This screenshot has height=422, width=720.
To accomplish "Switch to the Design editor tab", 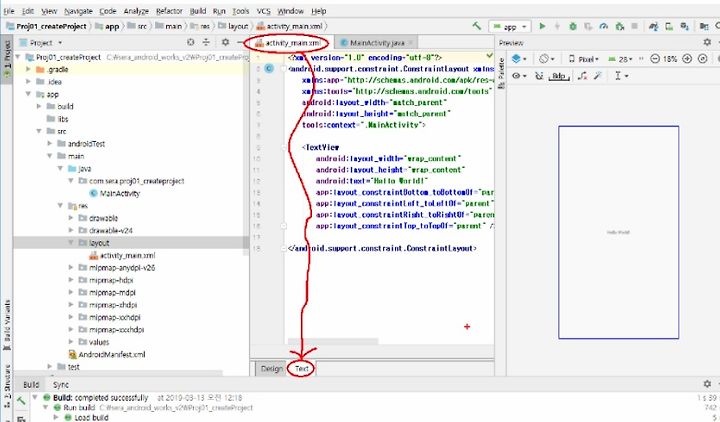I will (x=271, y=368).
